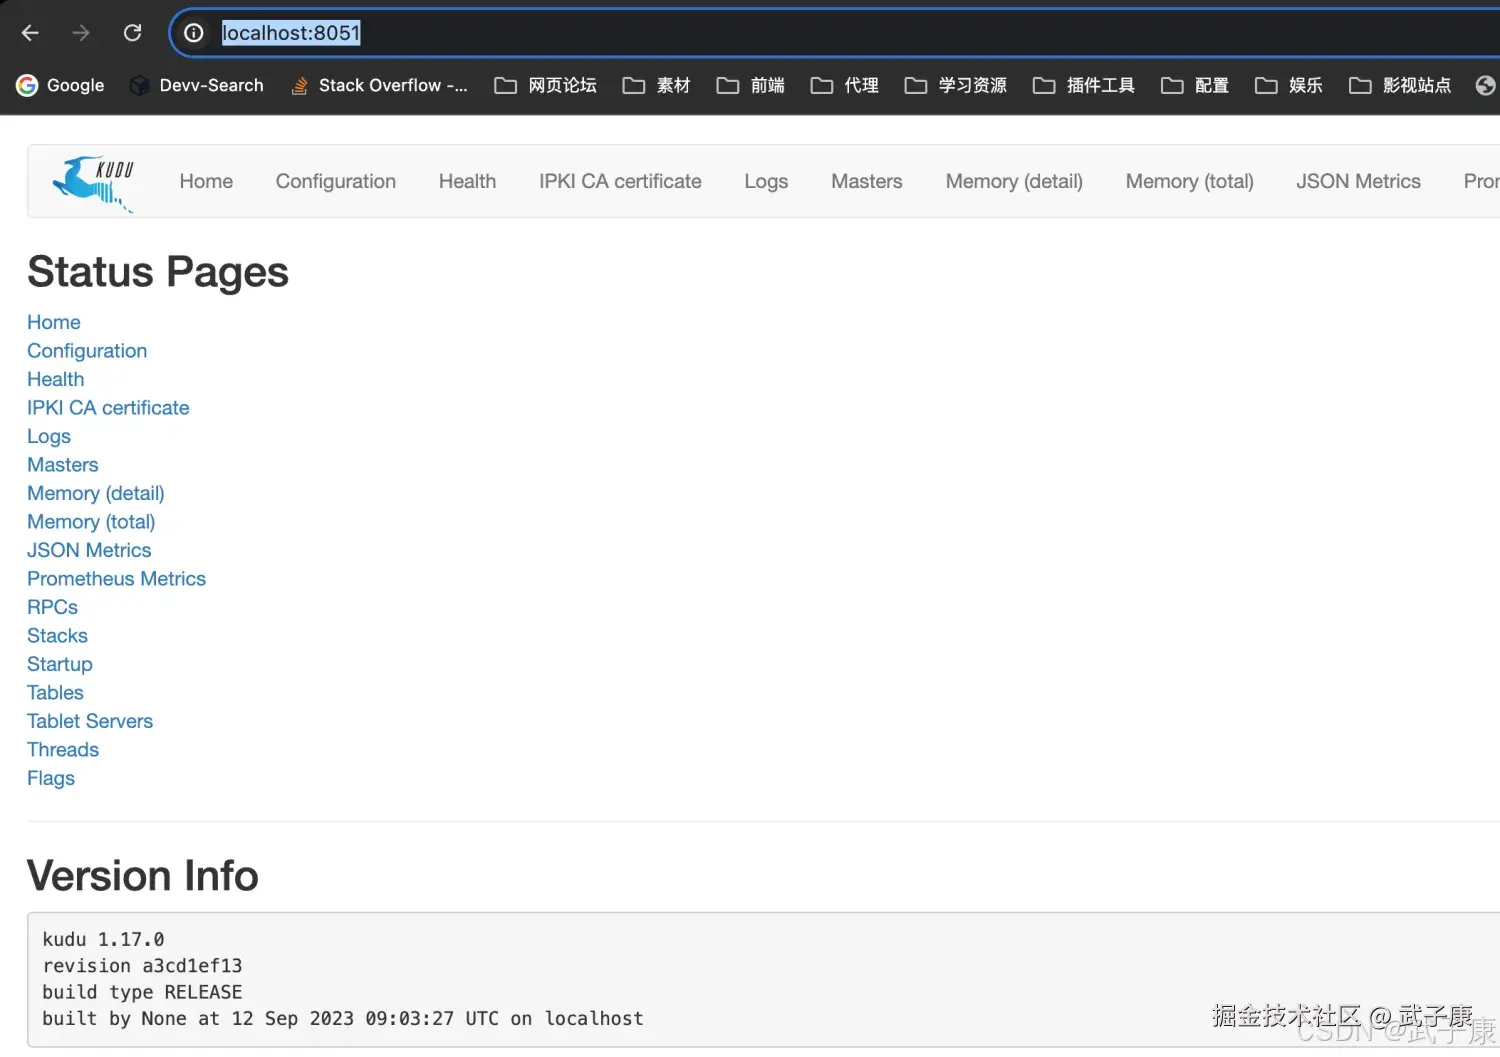Click the Status Pages heading
The width and height of the screenshot is (1500, 1057).
(158, 272)
